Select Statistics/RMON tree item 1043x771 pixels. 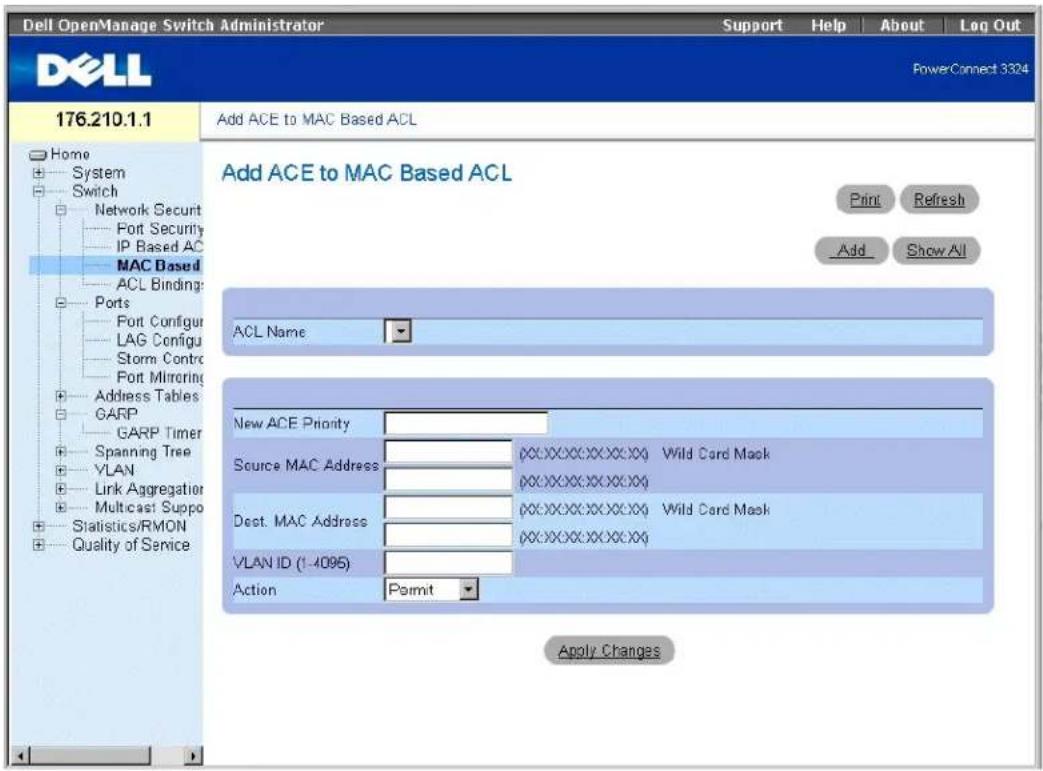129,526
